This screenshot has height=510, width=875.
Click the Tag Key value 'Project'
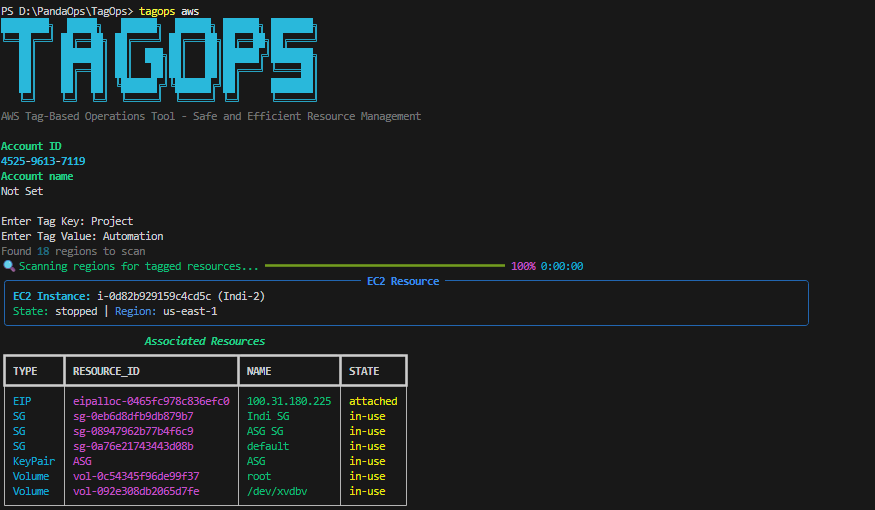point(112,221)
